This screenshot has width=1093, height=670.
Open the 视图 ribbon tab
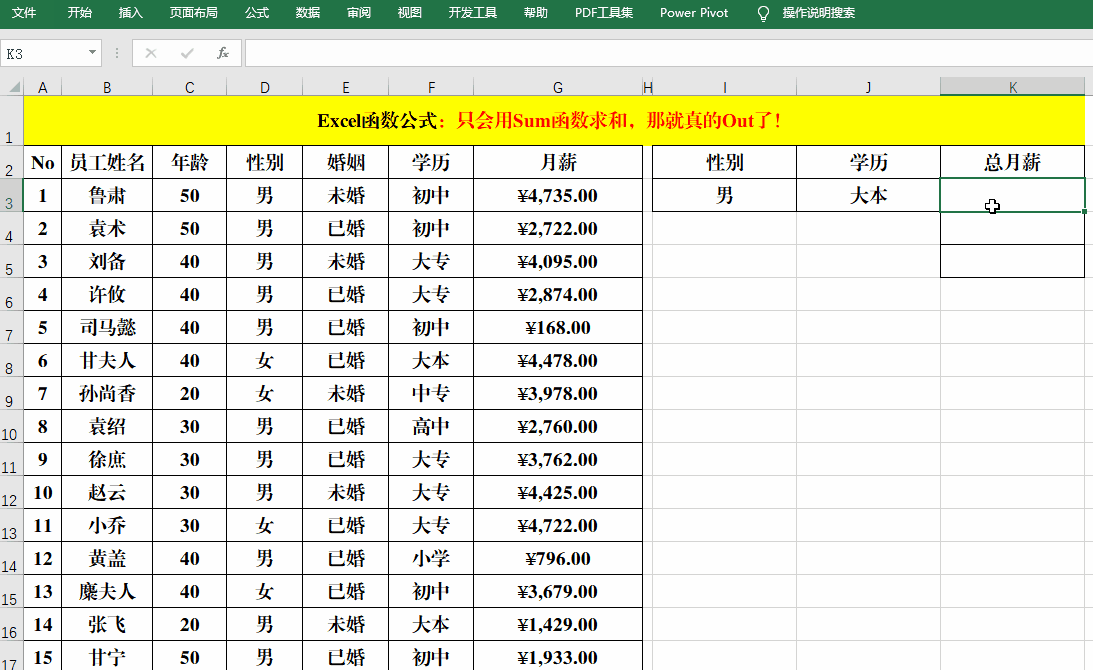409,13
